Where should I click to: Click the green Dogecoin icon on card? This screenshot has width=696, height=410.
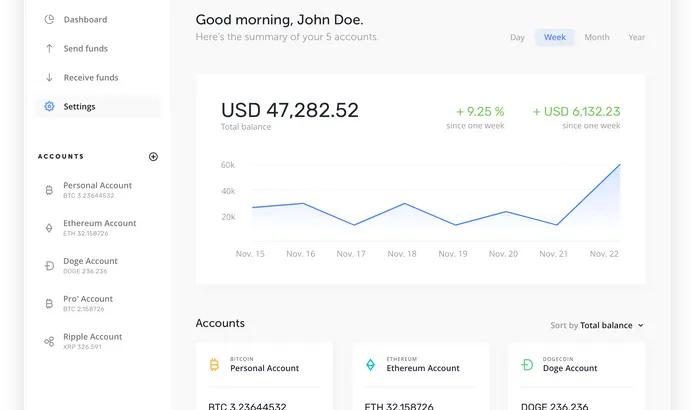527,365
